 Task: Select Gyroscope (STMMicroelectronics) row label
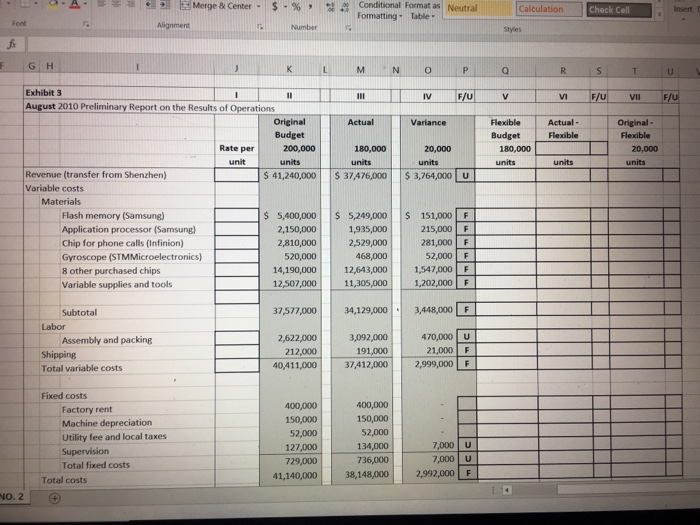132,257
